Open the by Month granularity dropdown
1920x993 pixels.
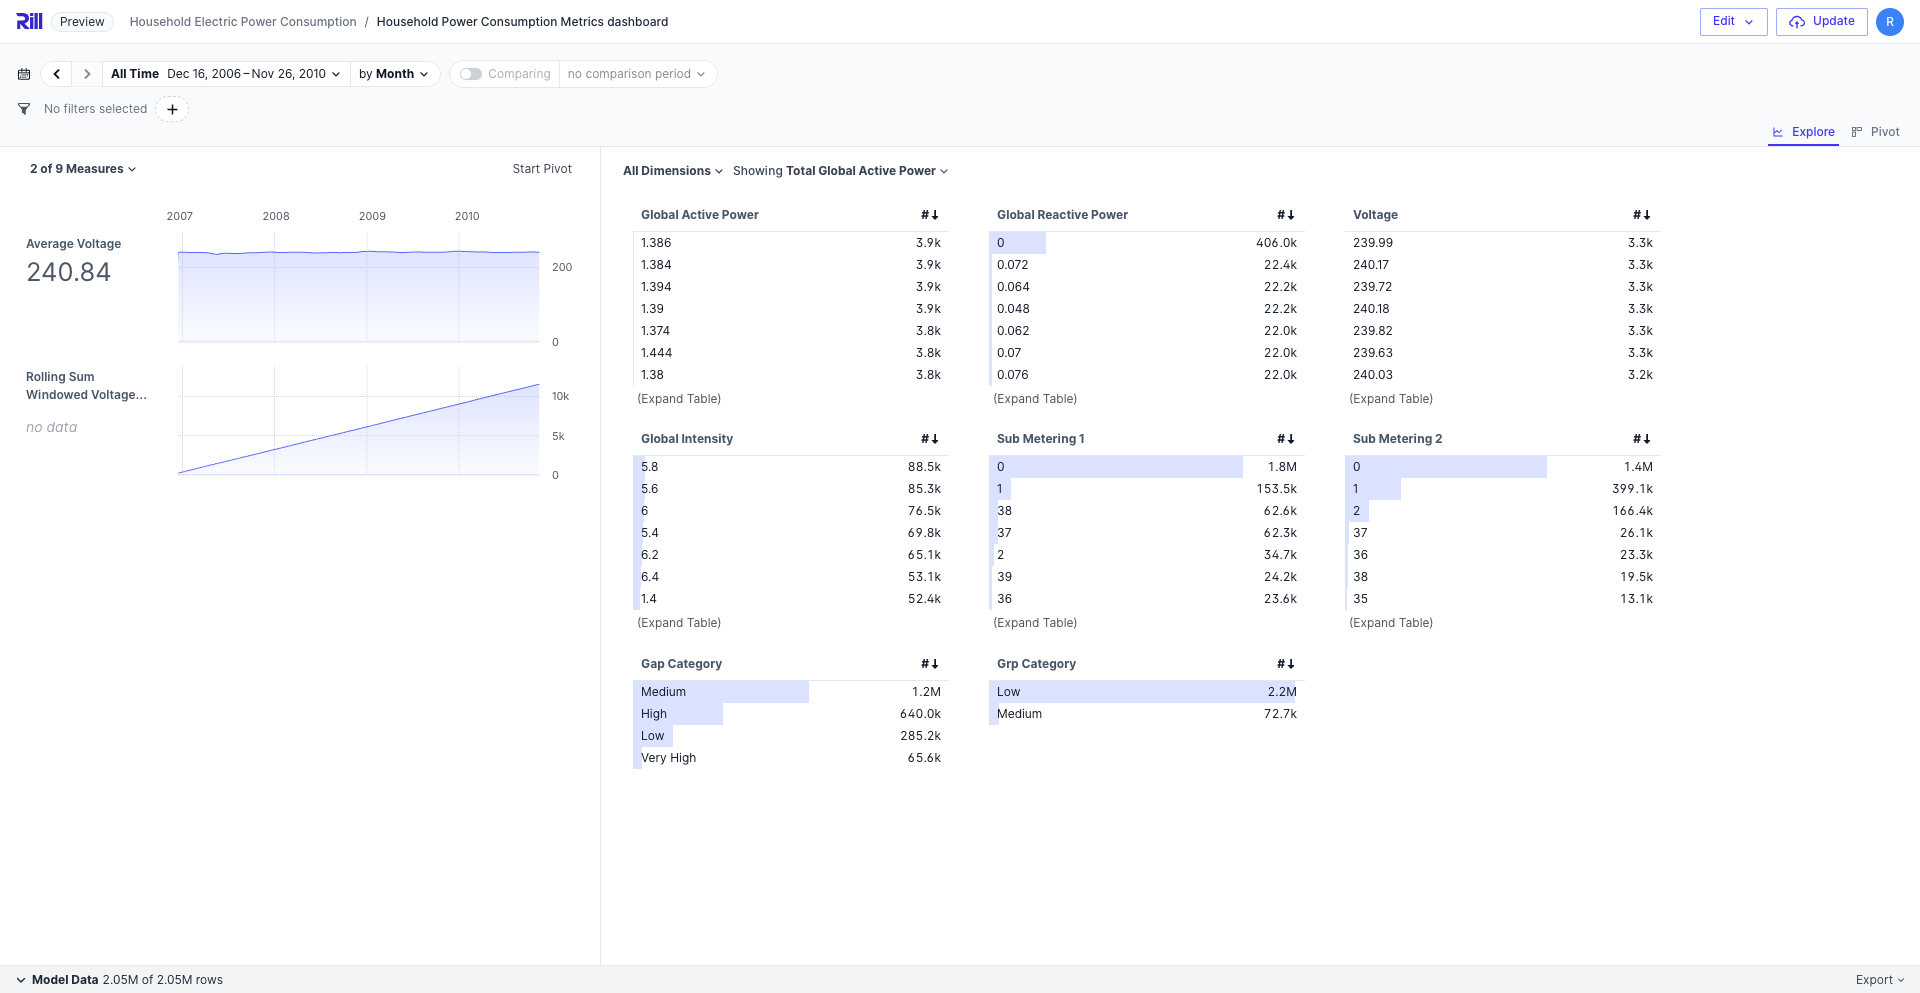point(394,74)
